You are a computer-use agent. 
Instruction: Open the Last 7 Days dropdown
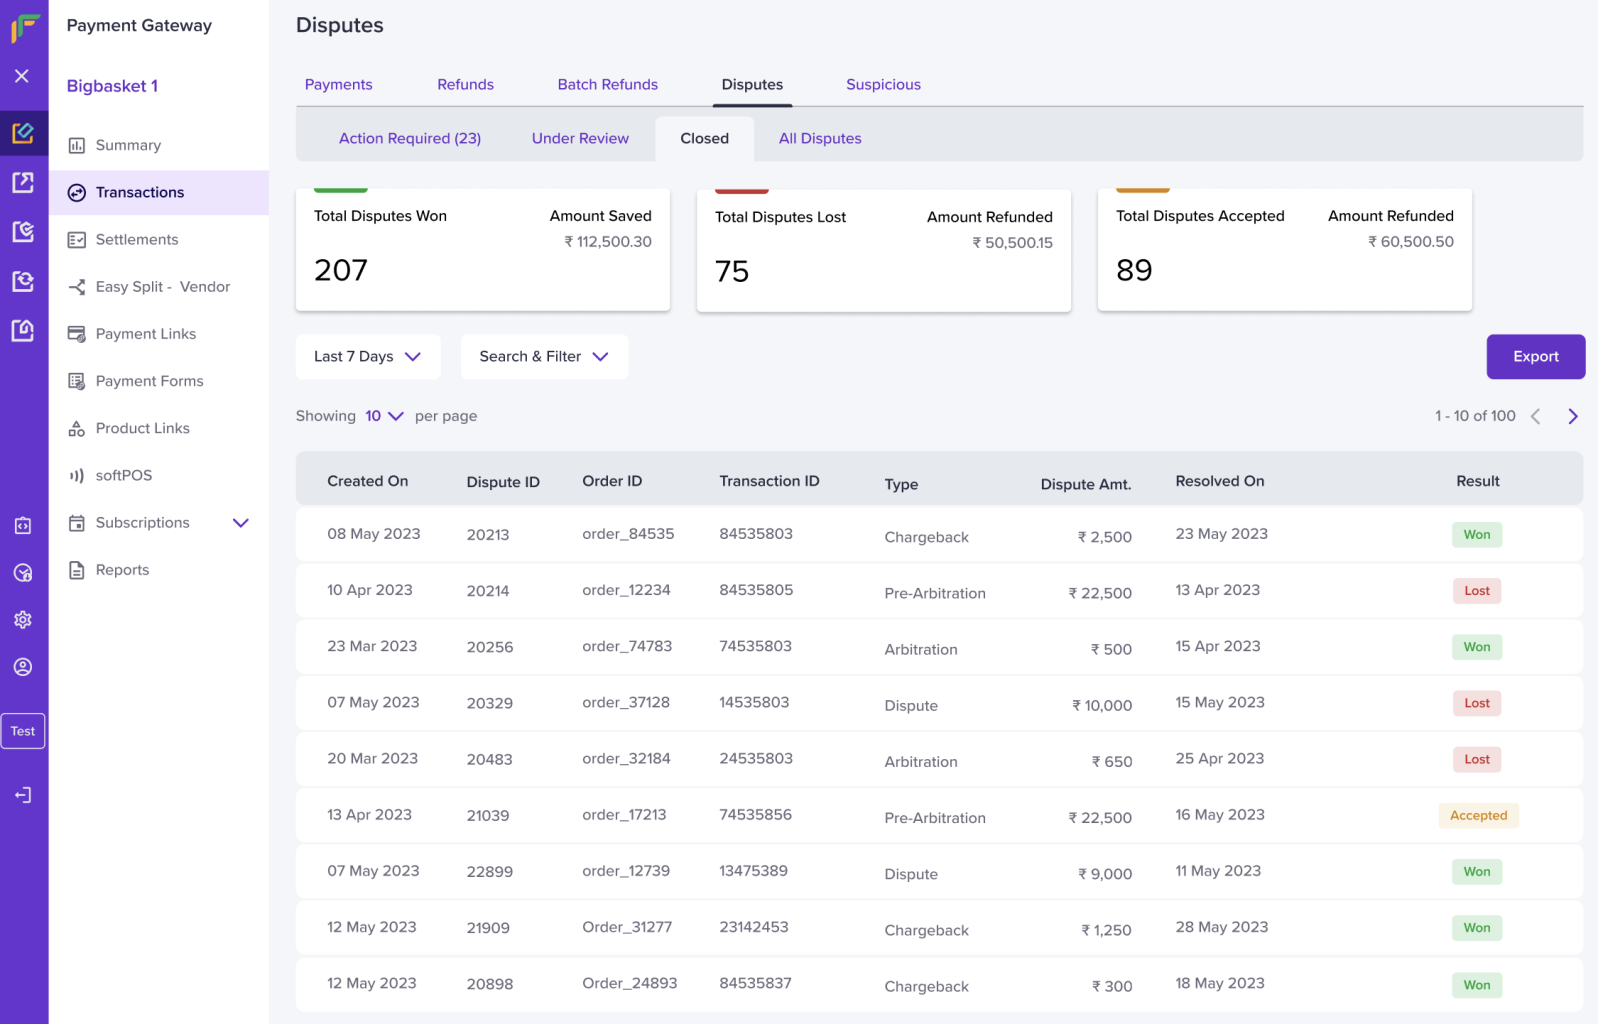pyautogui.click(x=368, y=357)
